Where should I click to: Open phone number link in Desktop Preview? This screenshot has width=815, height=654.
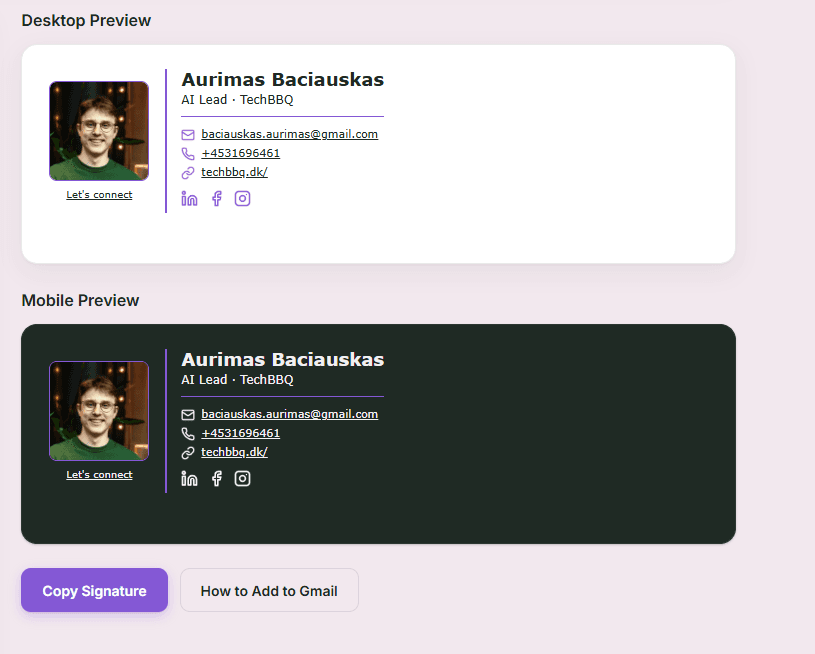(x=241, y=153)
